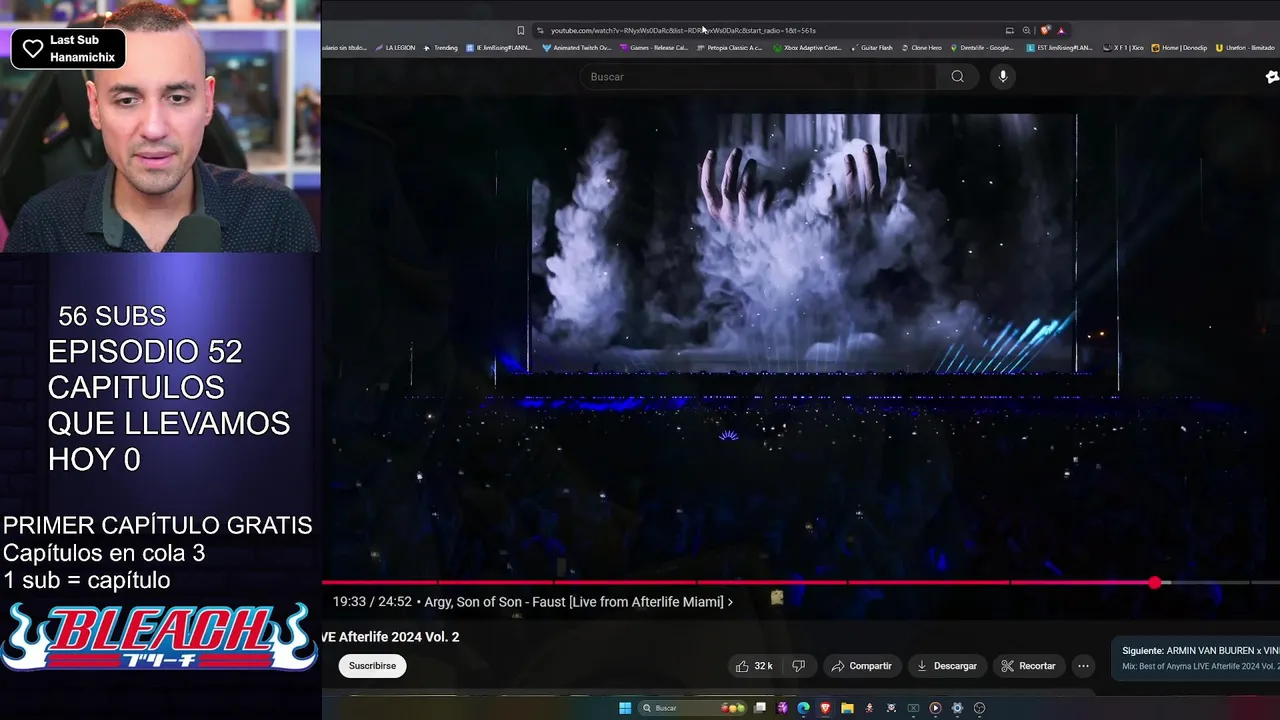Click the browser address bar URL

[x=683, y=30]
